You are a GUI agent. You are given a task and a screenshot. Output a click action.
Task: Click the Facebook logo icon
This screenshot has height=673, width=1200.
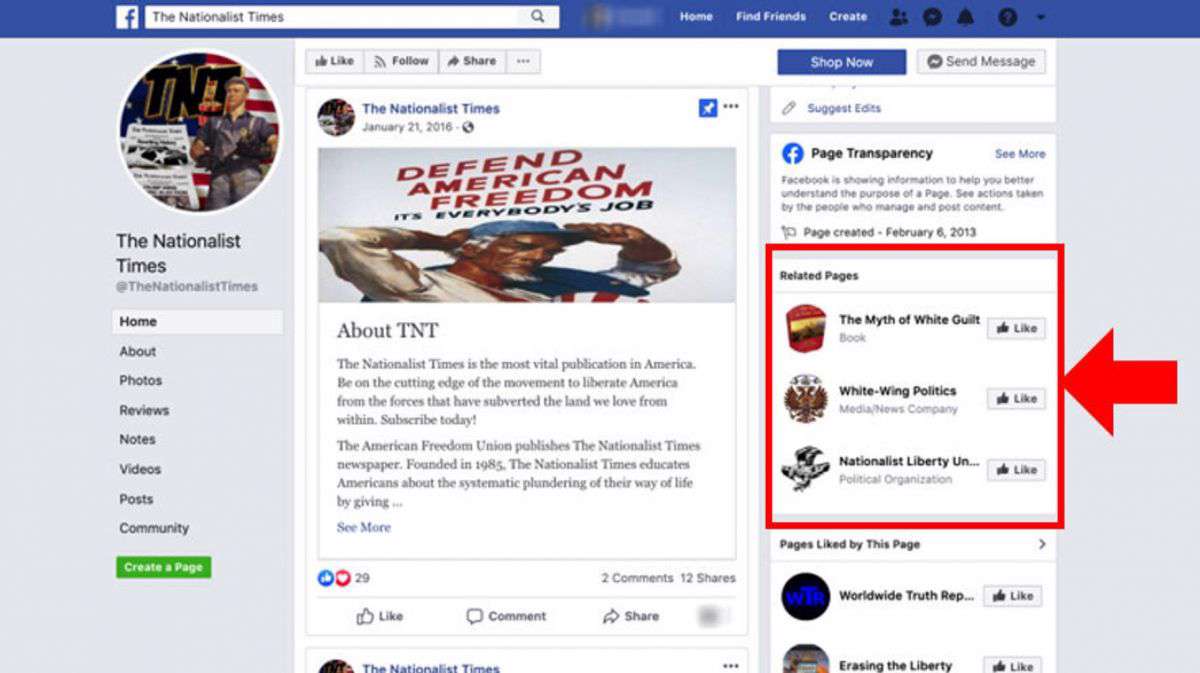coord(127,17)
